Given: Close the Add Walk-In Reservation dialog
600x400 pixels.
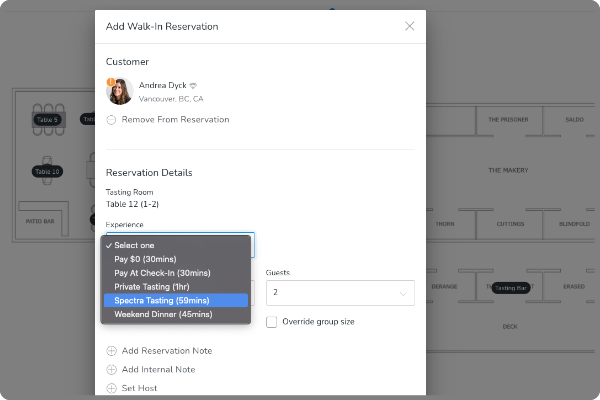Looking at the screenshot, I should pyautogui.click(x=409, y=26).
